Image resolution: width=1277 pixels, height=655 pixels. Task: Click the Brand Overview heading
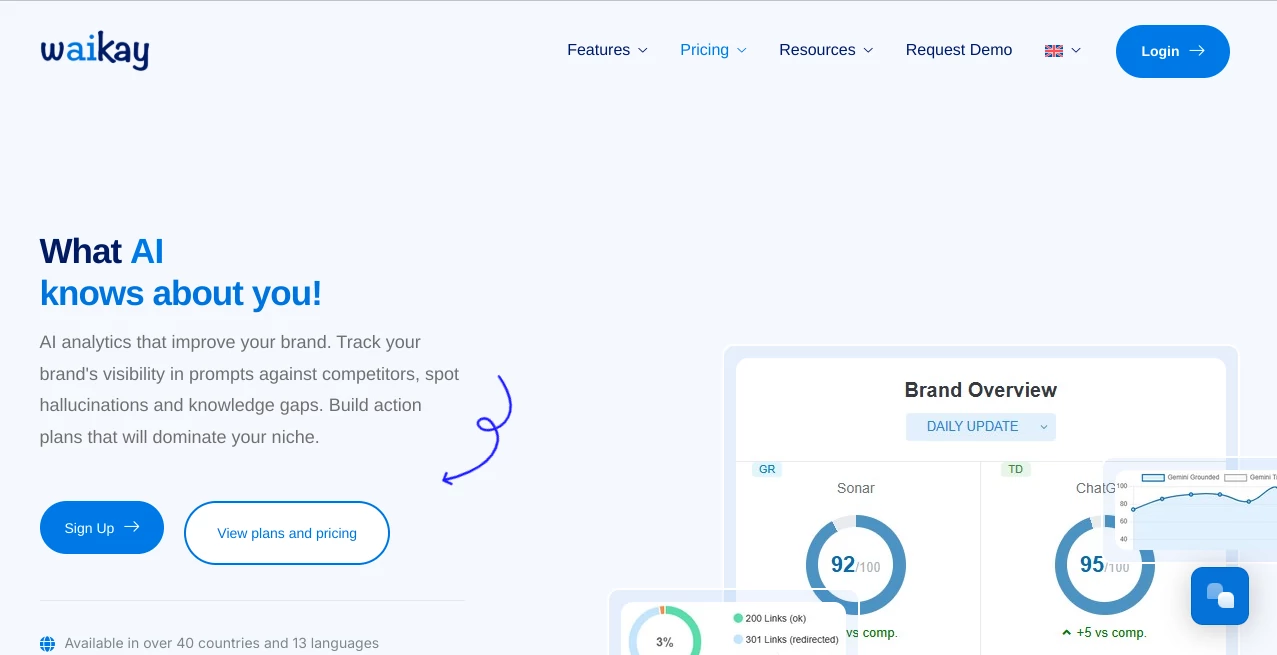[x=981, y=390]
